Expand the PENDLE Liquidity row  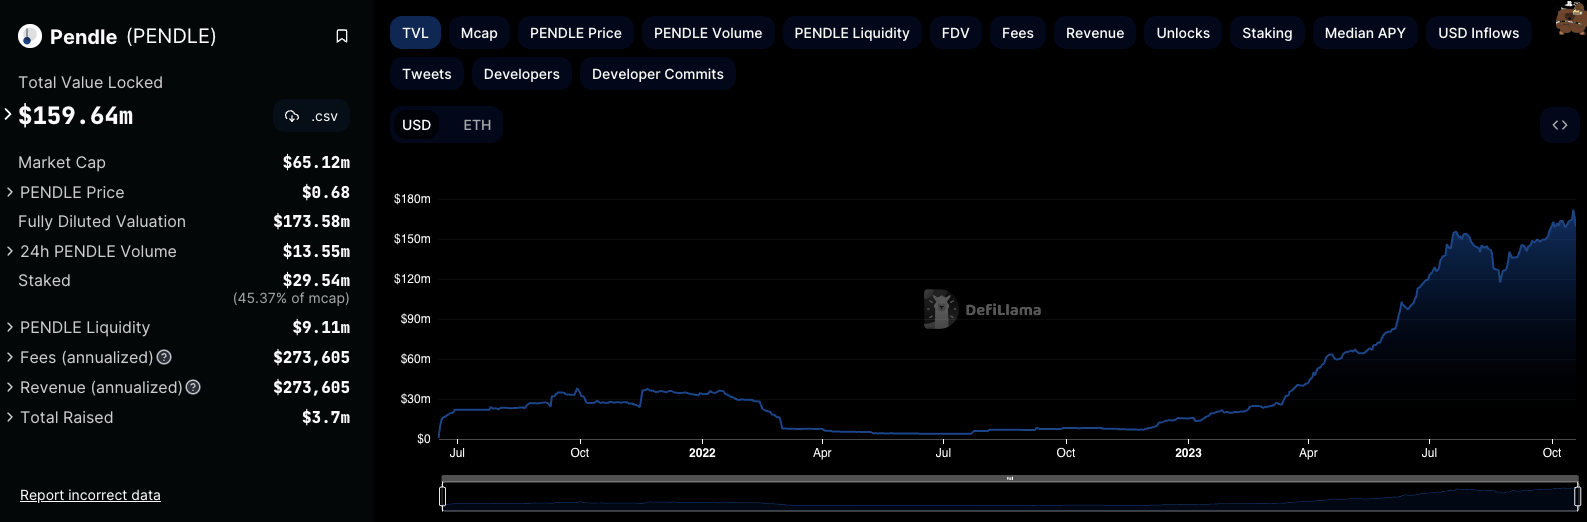click(10, 327)
